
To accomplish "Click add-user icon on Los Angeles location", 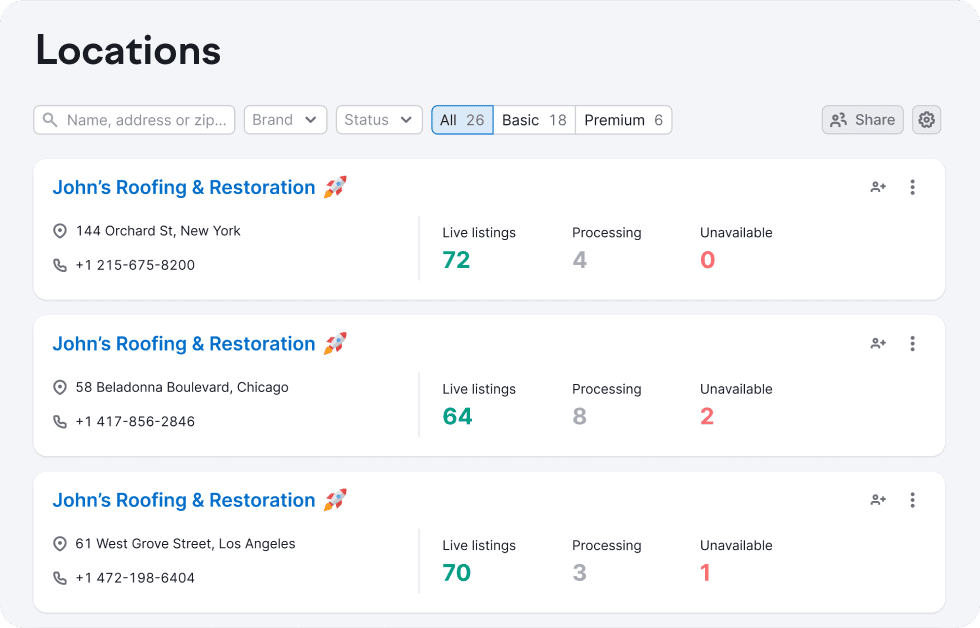I will (x=878, y=500).
